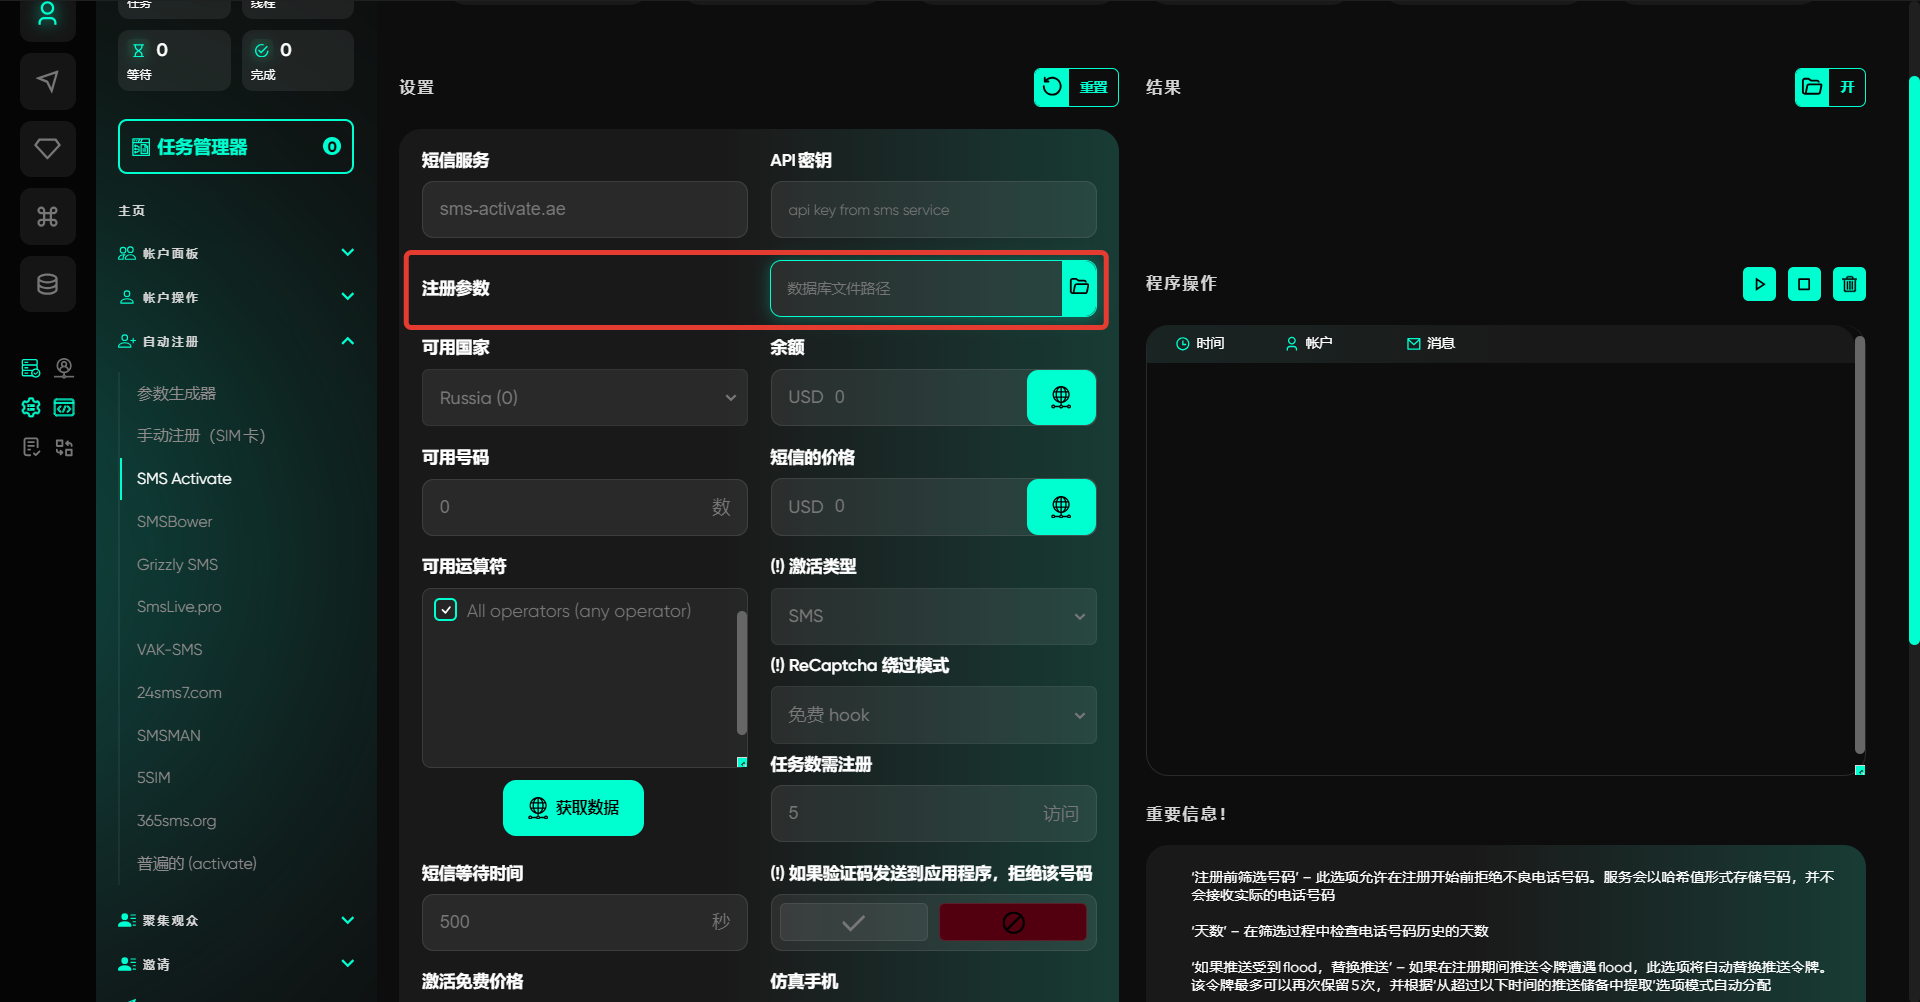Click the API key input field
1920x1002 pixels.
point(932,210)
